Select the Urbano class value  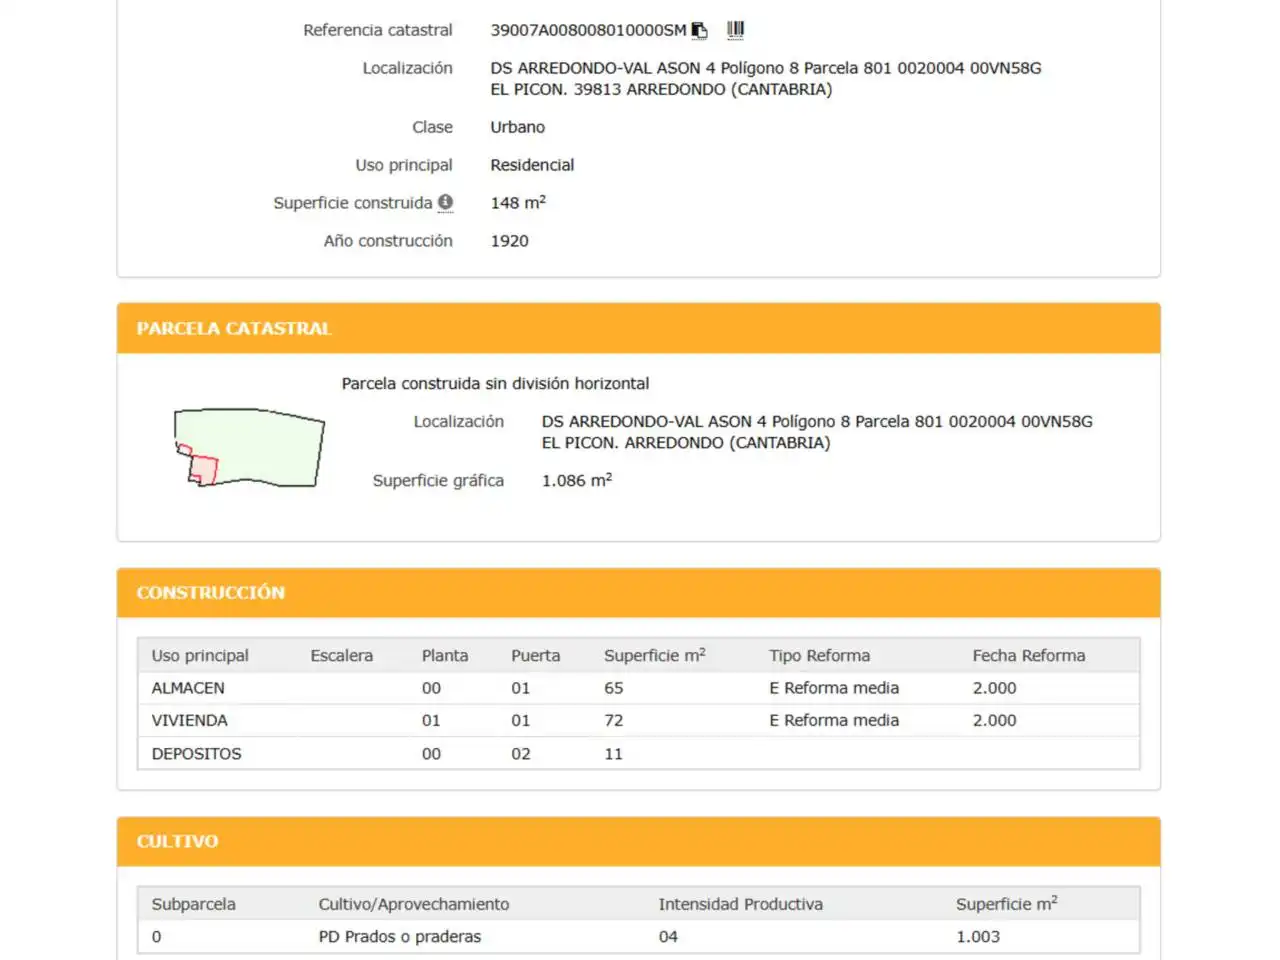click(517, 127)
